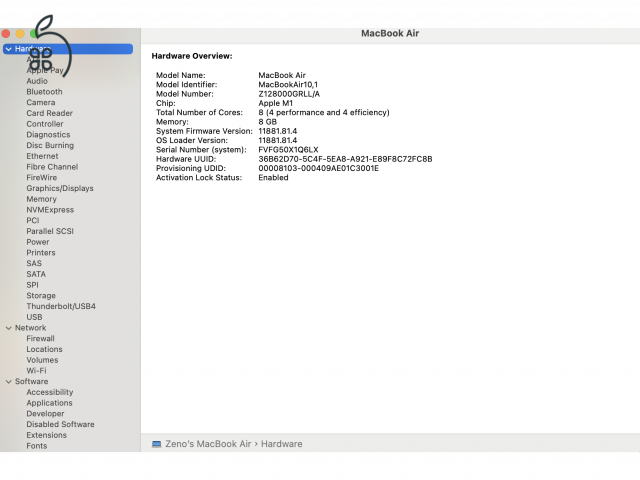Open NVMExpress entry
This screenshot has width=640, height=480.
pyautogui.click(x=50, y=210)
